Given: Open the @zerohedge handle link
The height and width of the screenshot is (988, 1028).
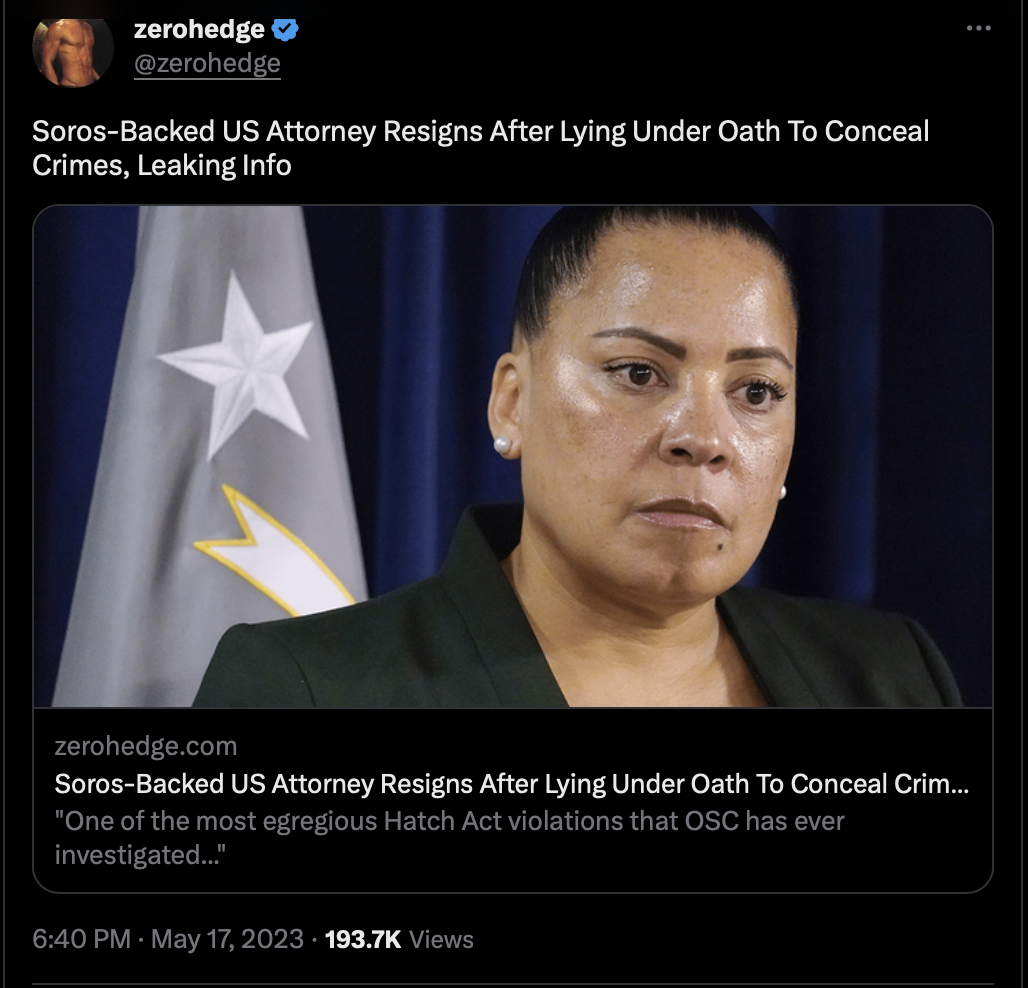Looking at the screenshot, I should pyautogui.click(x=207, y=64).
